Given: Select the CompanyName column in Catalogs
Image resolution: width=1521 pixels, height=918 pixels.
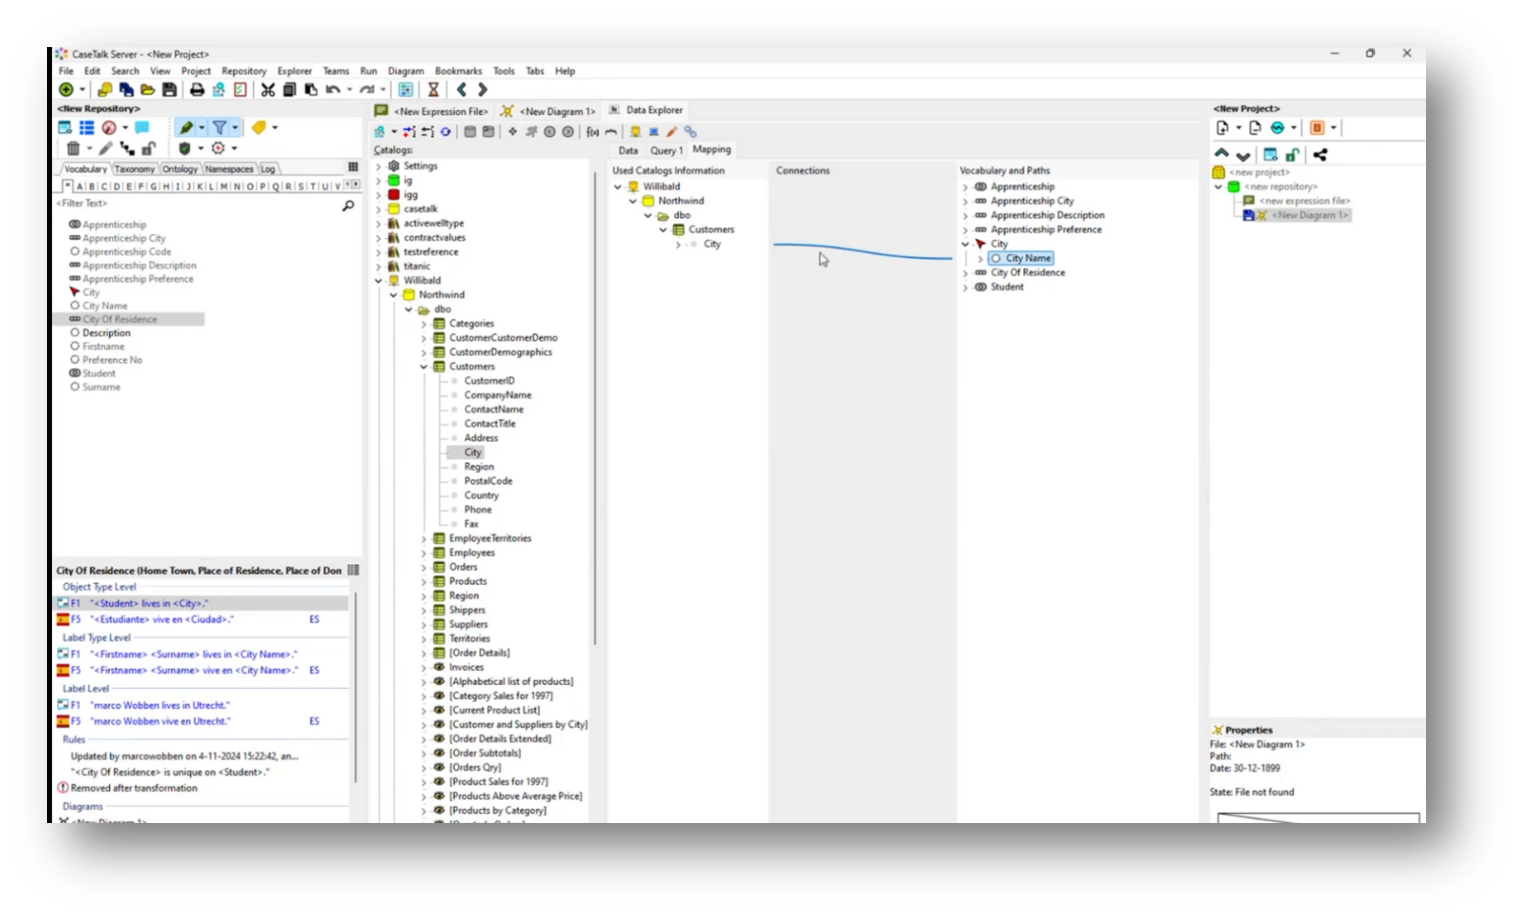Looking at the screenshot, I should point(498,395).
